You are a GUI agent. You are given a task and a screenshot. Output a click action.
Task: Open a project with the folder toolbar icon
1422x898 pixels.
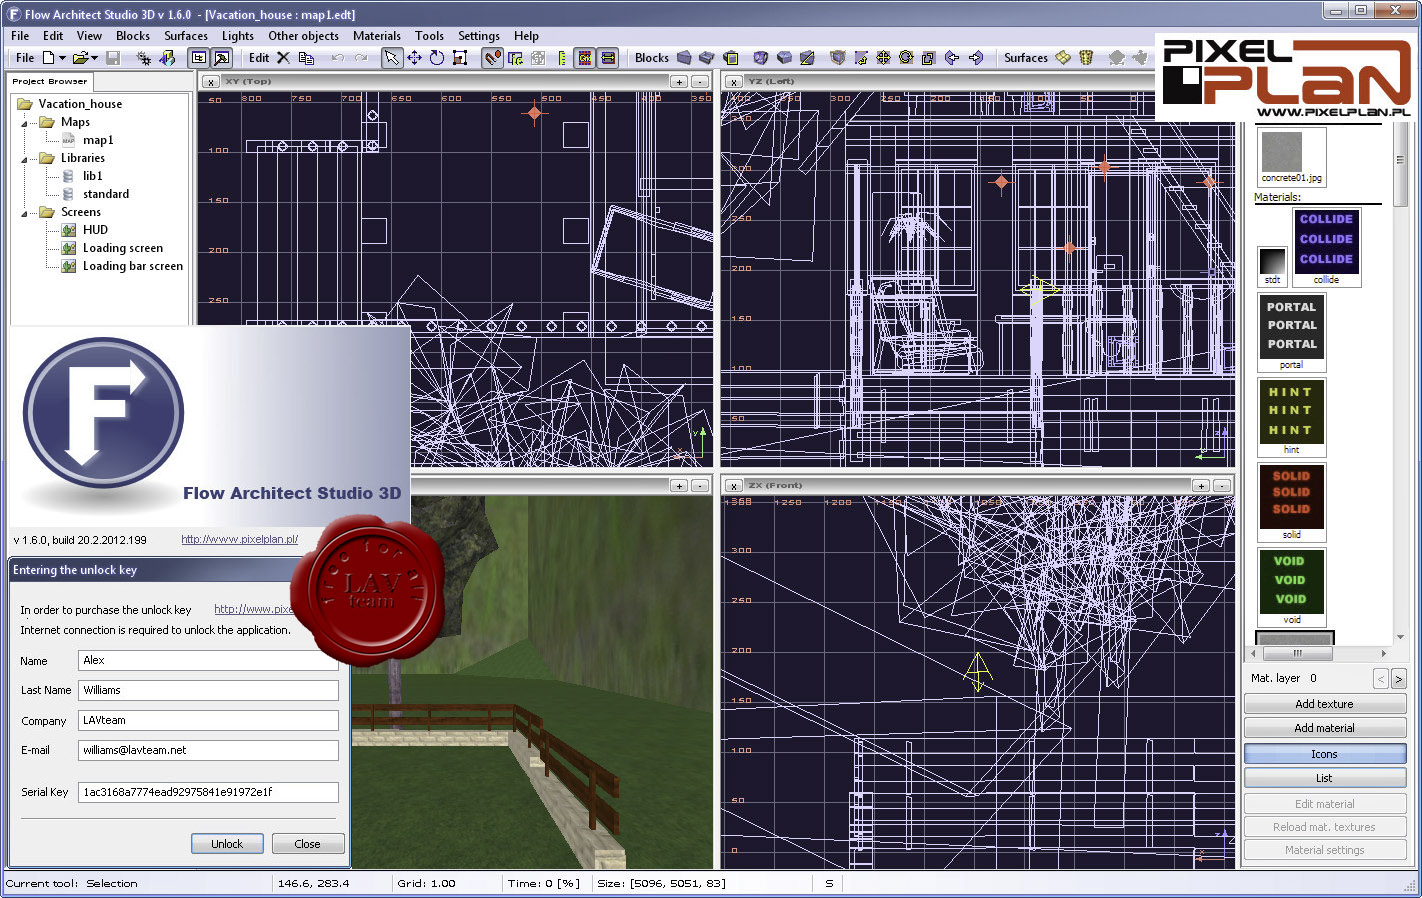pyautogui.click(x=81, y=58)
